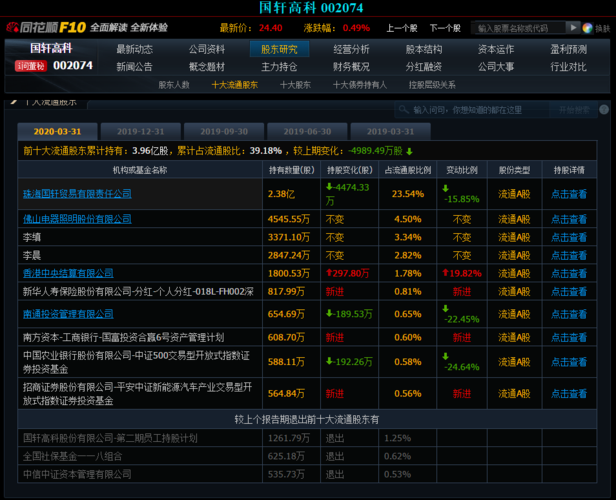Go to 十大流通股东 sub-section

coord(235,85)
